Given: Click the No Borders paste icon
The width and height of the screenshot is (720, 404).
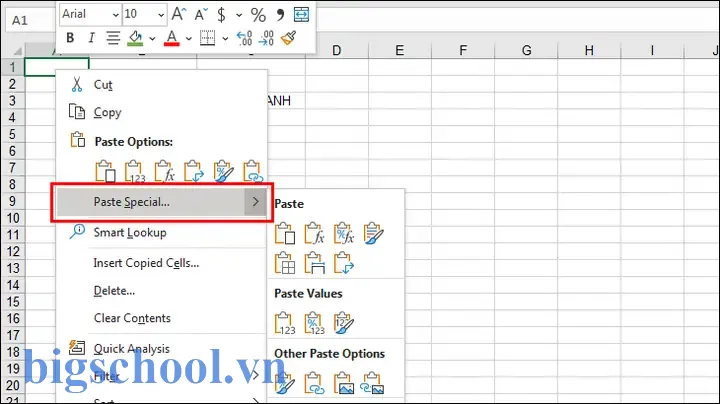Looking at the screenshot, I should click(x=285, y=263).
